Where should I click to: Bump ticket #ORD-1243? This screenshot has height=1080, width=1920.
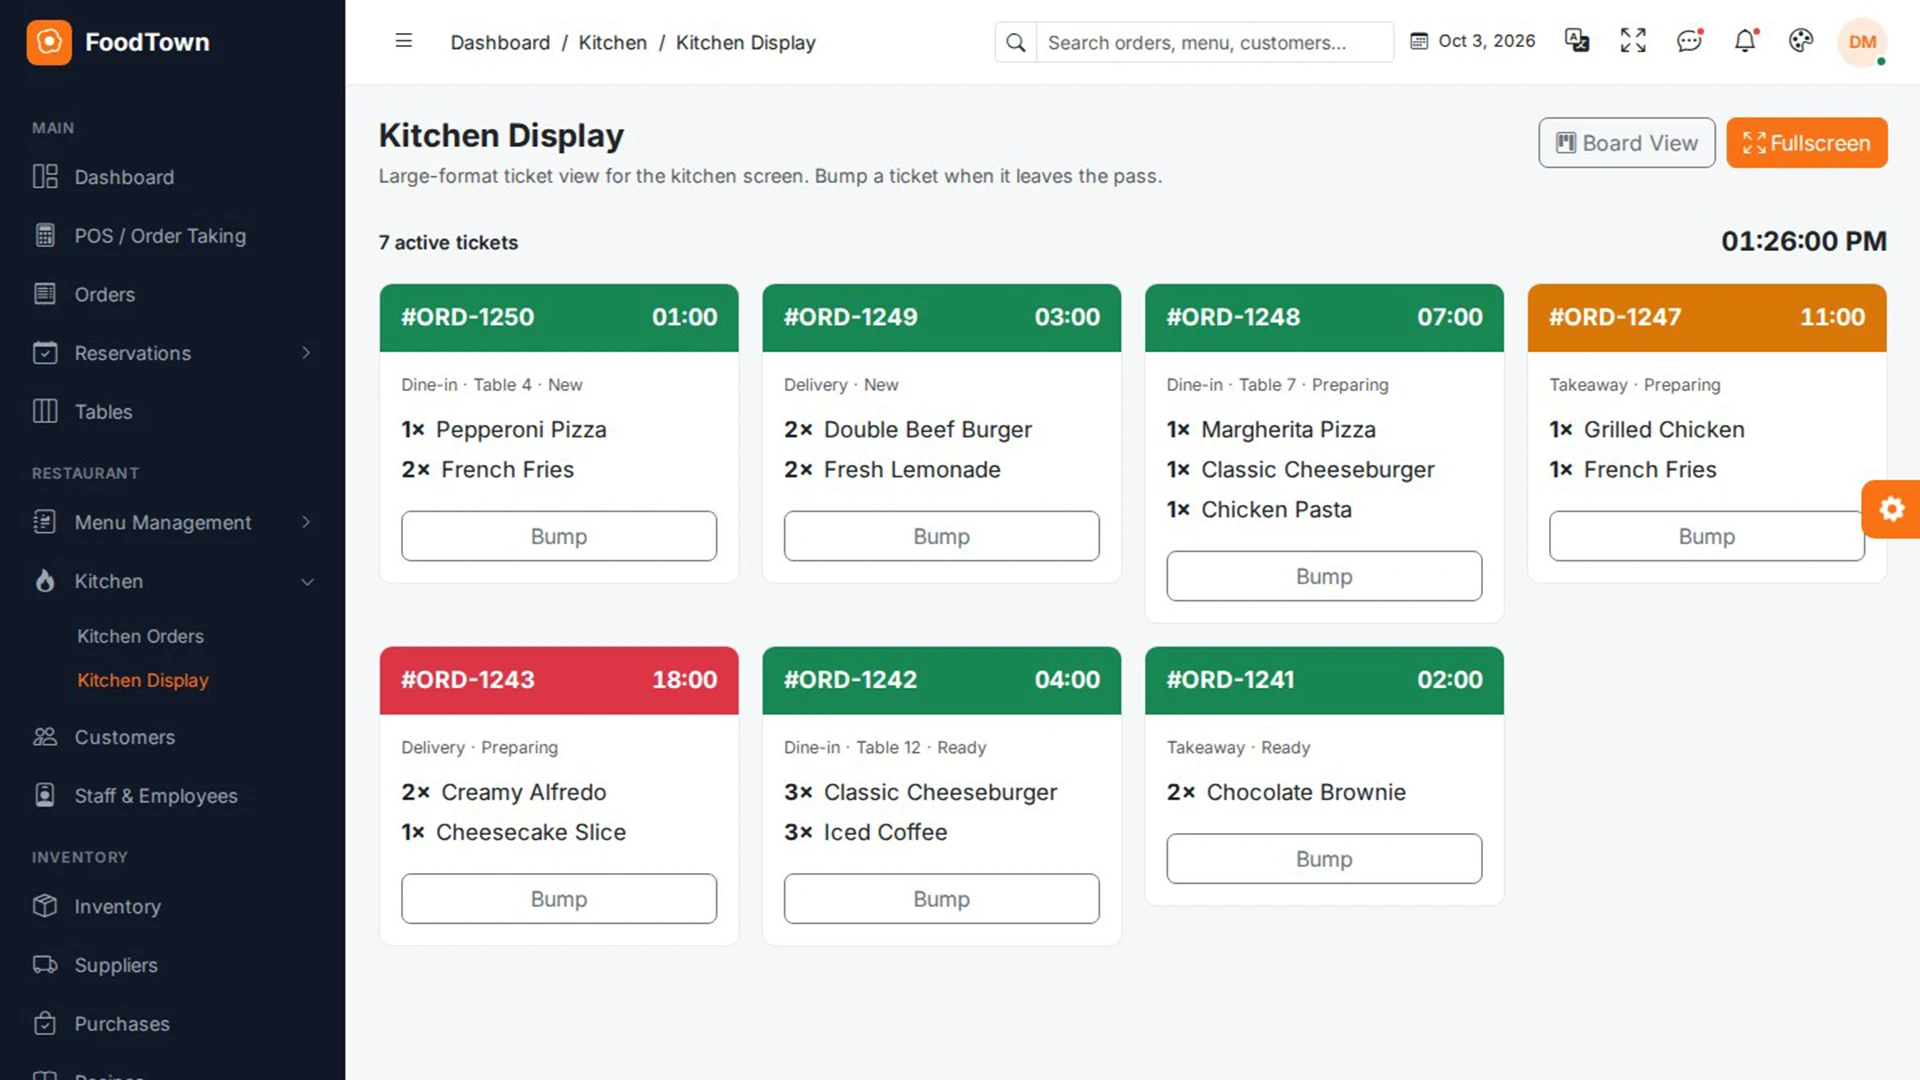tap(559, 899)
